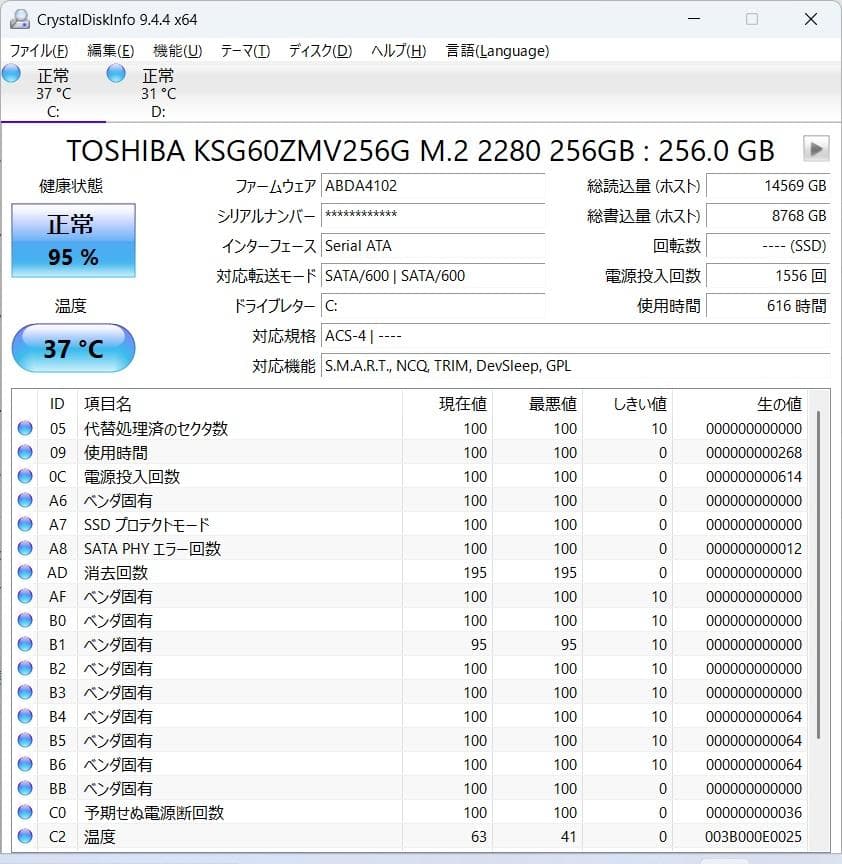Click the blue status dot for 消去回数 attribute
The image size is (842, 864).
click(26, 572)
